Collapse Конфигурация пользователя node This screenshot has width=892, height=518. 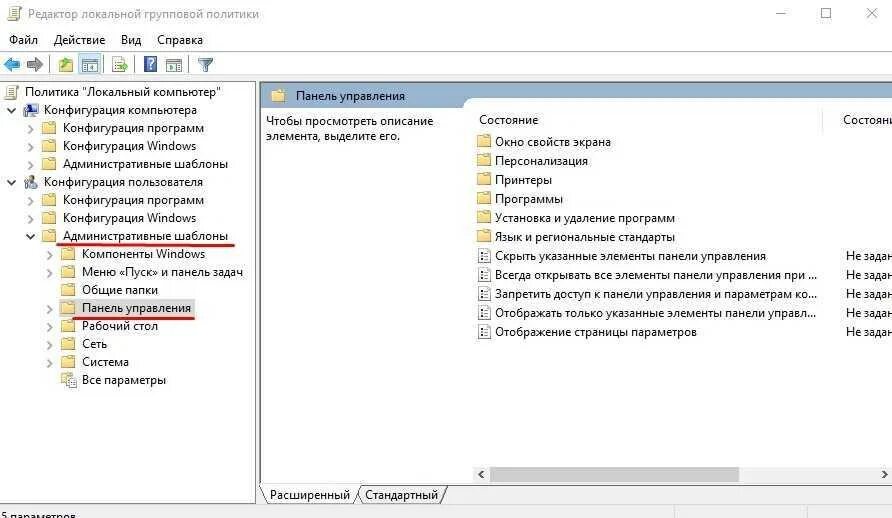(x=11, y=183)
